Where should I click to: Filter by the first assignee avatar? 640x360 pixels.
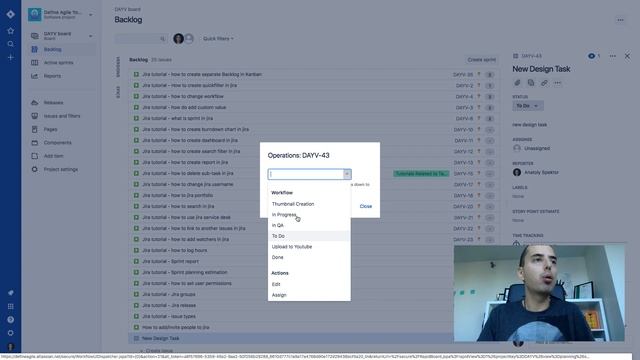tap(178, 39)
